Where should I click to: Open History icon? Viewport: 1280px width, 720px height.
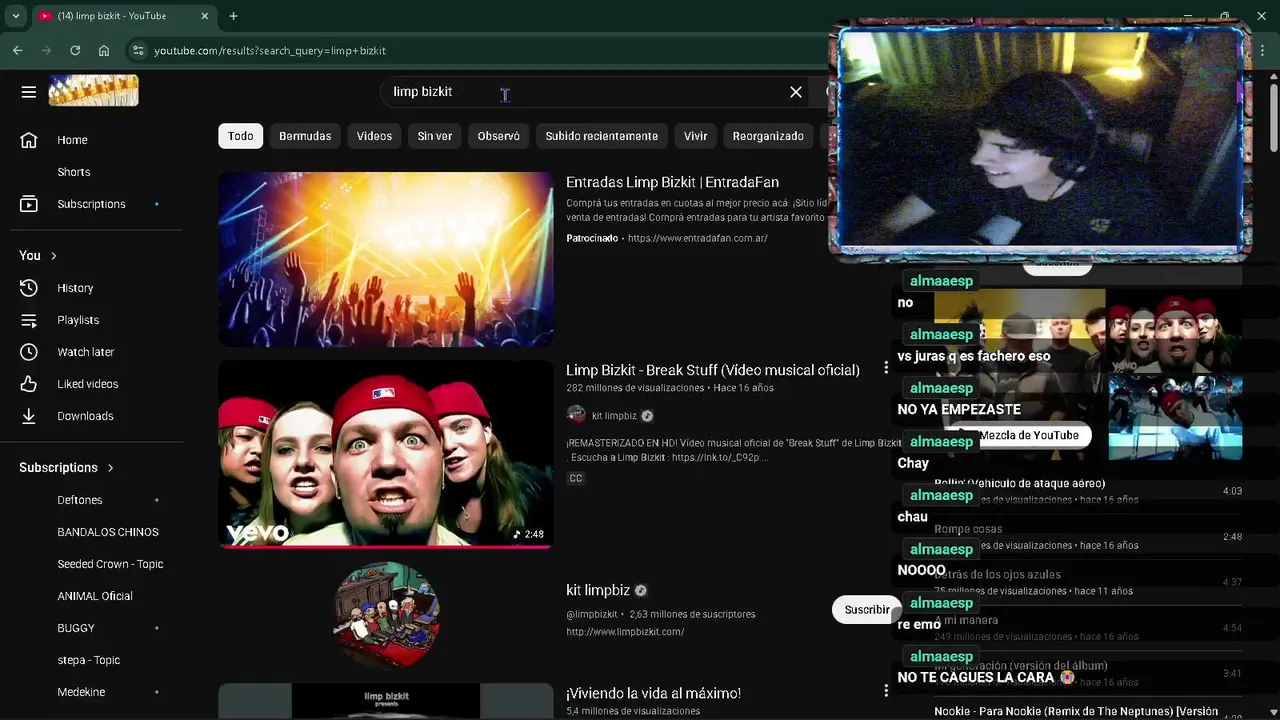pyautogui.click(x=29, y=288)
